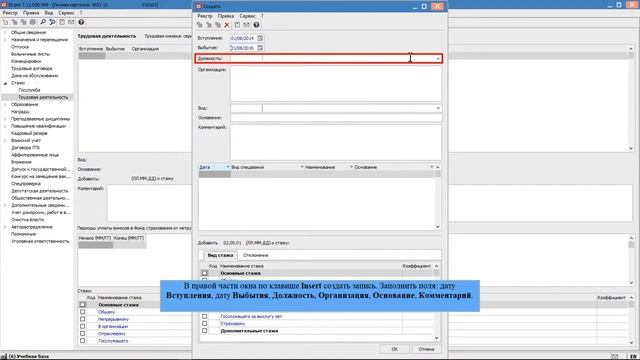Click the clipboard icon left of the envelope in the dialog toolbar
The height and width of the screenshot is (360, 640).
click(237, 25)
